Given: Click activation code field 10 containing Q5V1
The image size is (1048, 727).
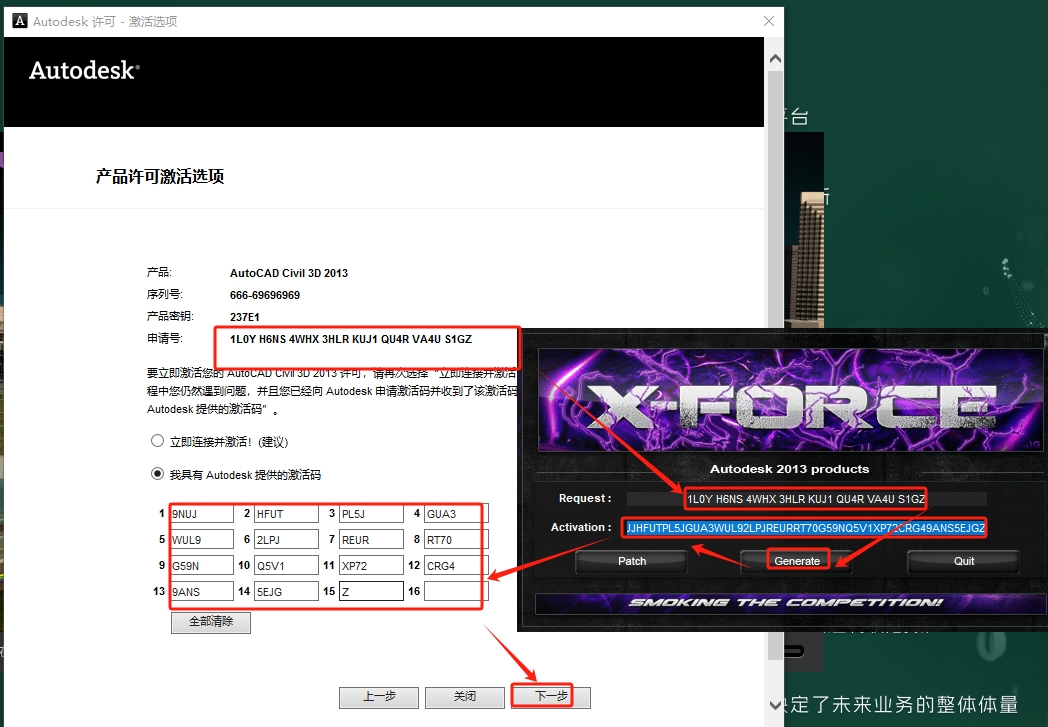Looking at the screenshot, I should pos(287,565).
